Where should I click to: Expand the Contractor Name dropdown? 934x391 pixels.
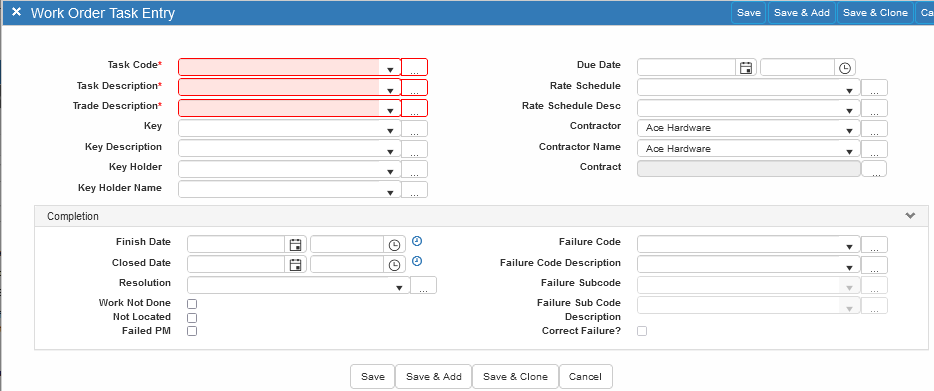(x=849, y=151)
